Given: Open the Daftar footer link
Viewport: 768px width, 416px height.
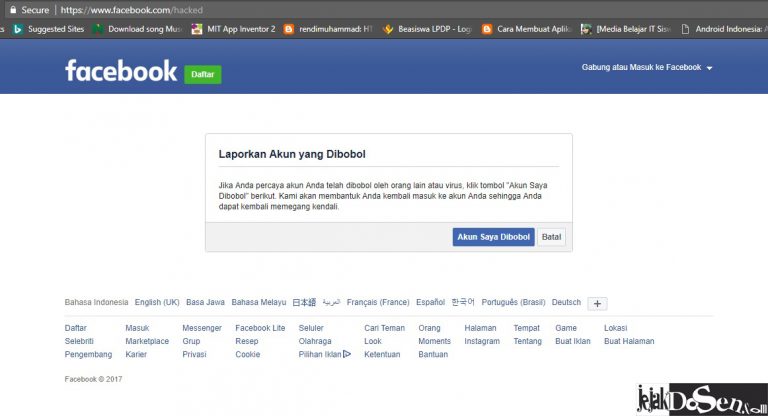Looking at the screenshot, I should pos(75,328).
